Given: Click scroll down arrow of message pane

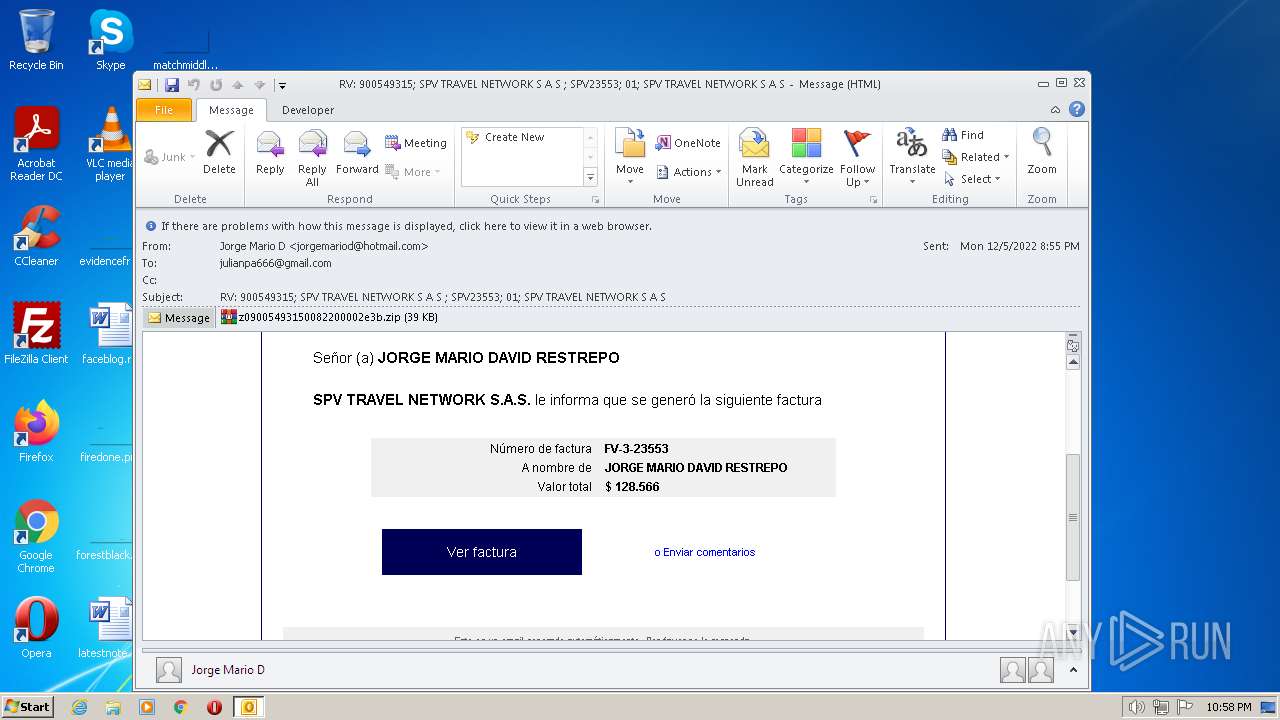Looking at the screenshot, I should (1073, 632).
